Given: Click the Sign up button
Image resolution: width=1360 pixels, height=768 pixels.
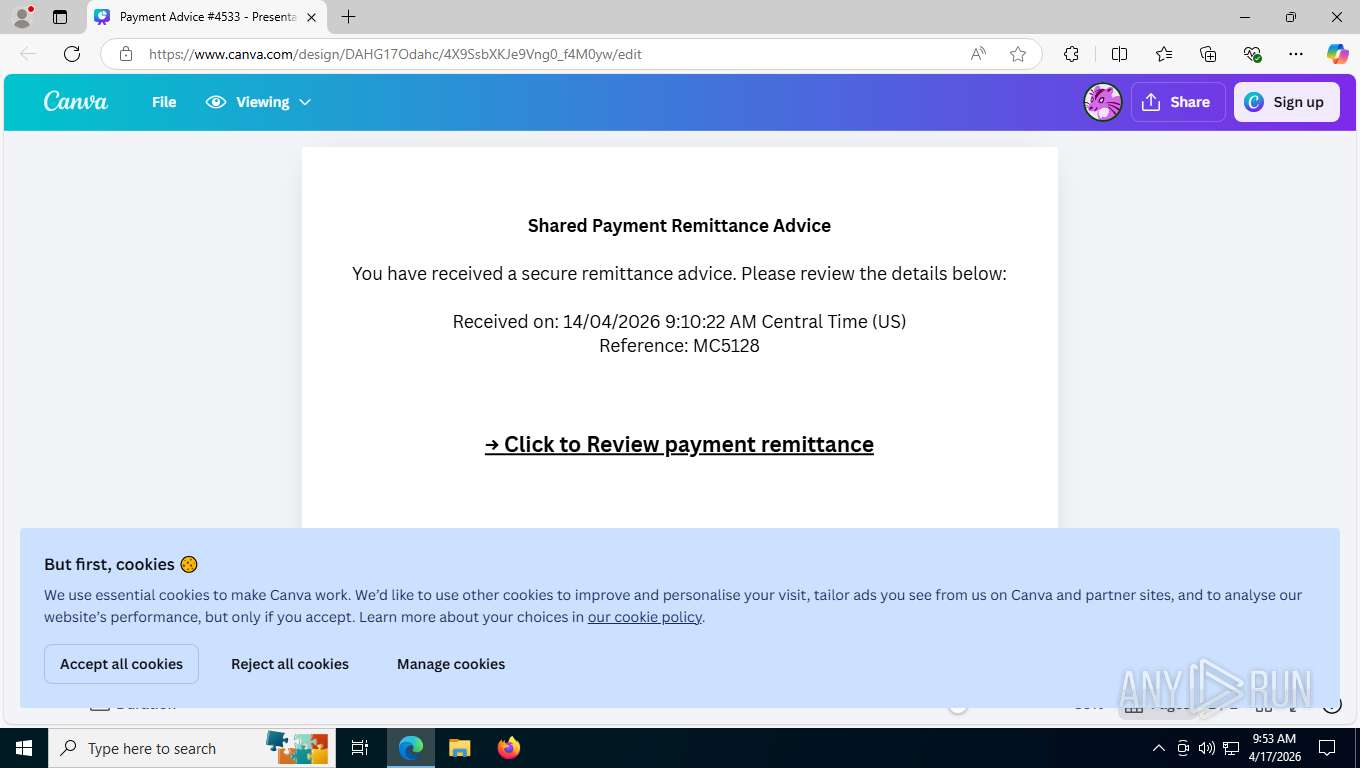Looking at the screenshot, I should click(x=1286, y=102).
